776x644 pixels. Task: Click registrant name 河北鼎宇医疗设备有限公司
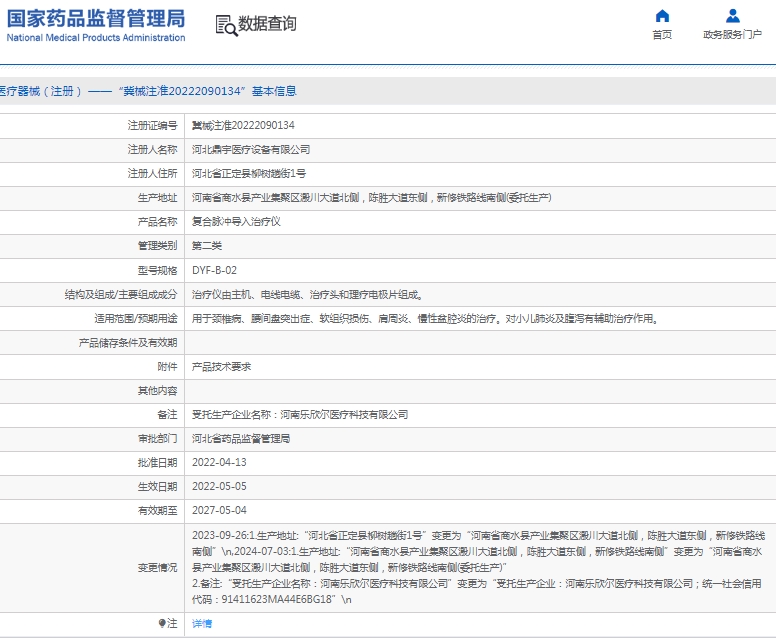(x=251, y=149)
